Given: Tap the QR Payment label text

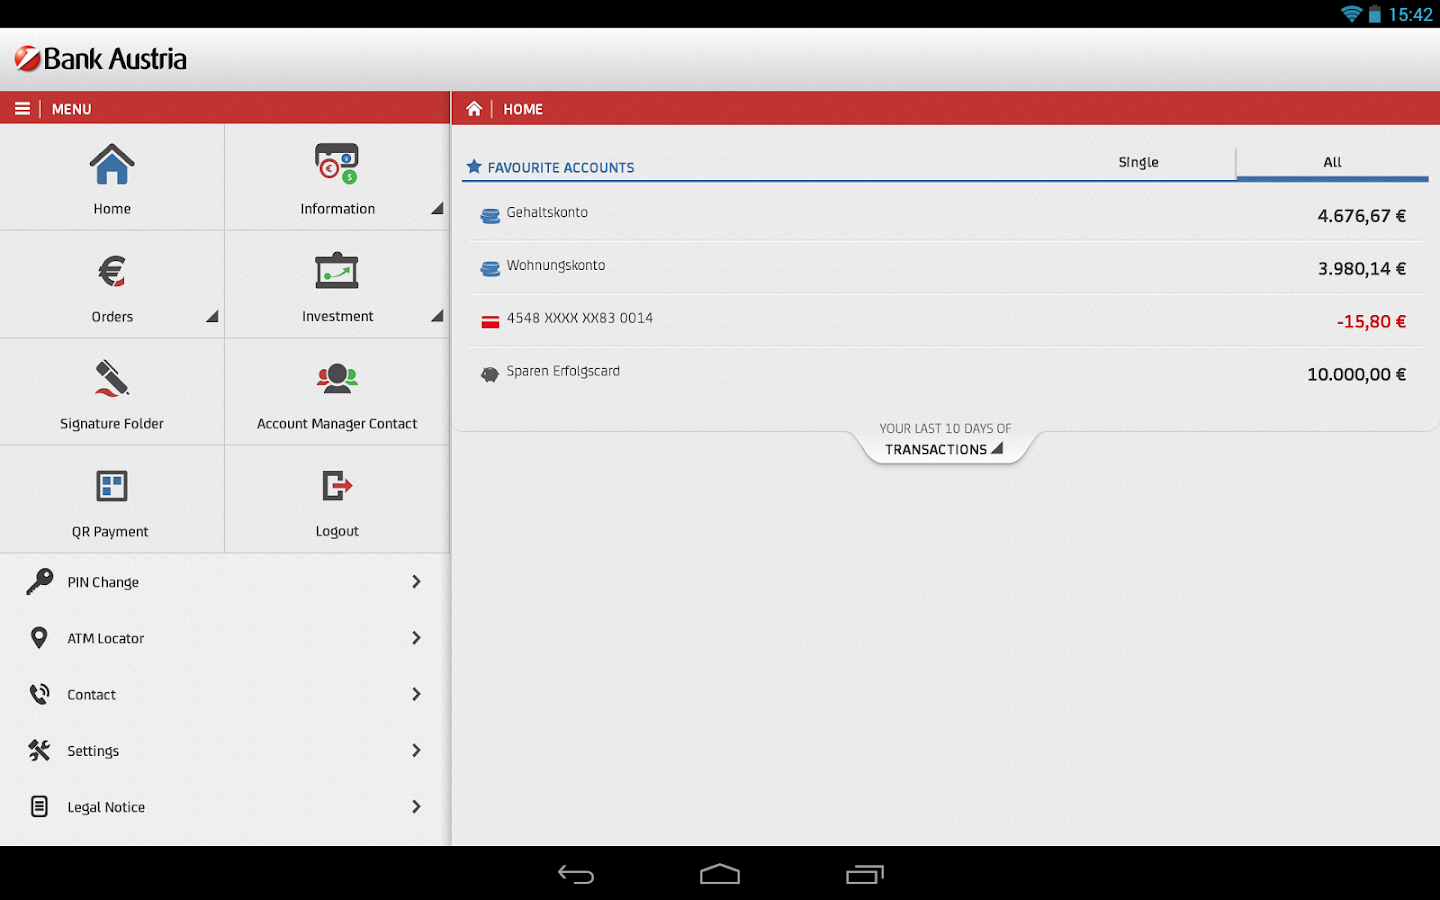Looking at the screenshot, I should (x=110, y=532).
